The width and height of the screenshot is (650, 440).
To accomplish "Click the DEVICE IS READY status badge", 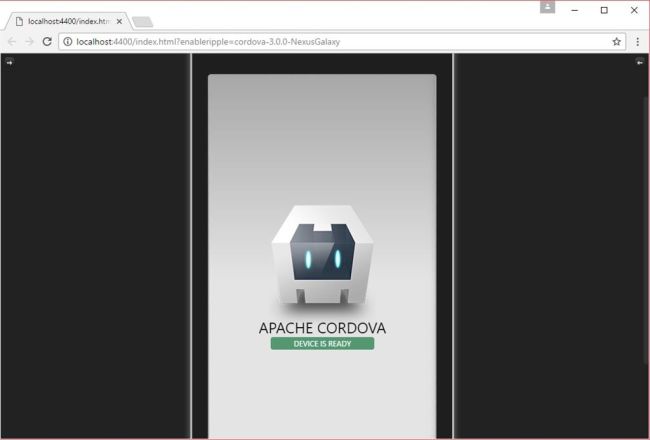I will point(322,343).
